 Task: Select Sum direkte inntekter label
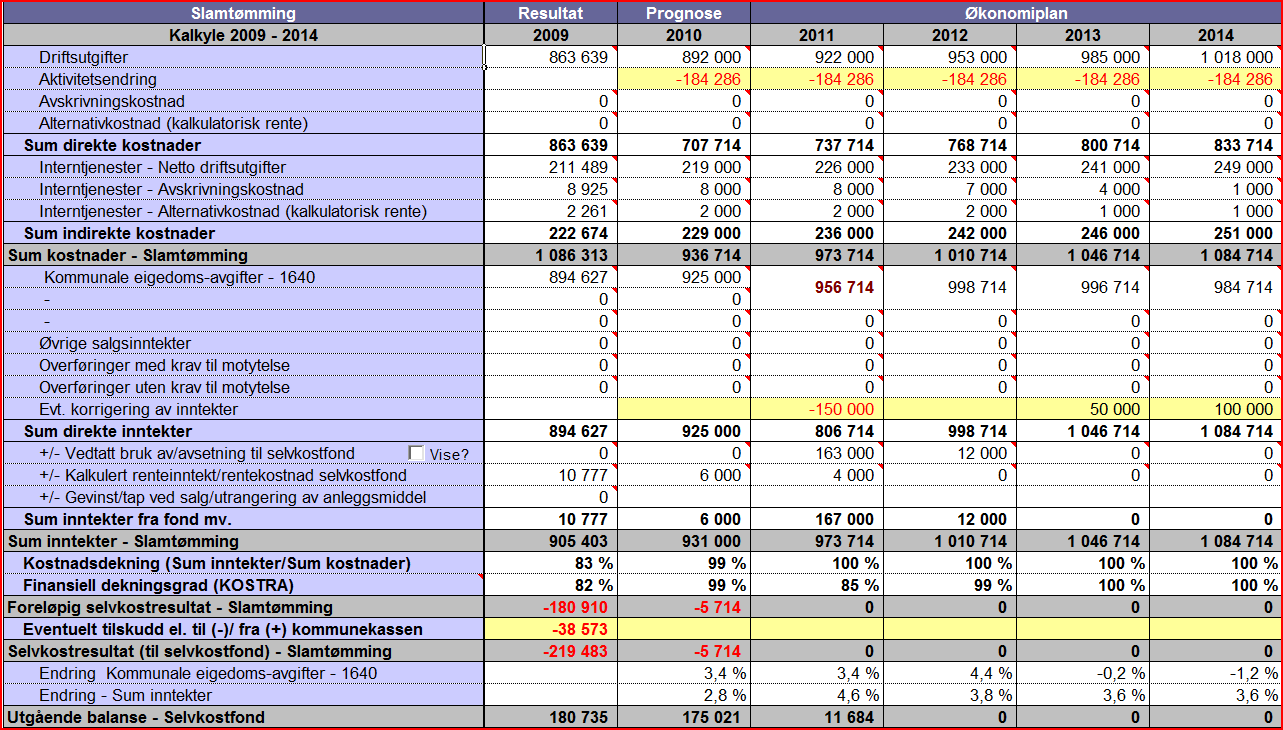coord(243,431)
